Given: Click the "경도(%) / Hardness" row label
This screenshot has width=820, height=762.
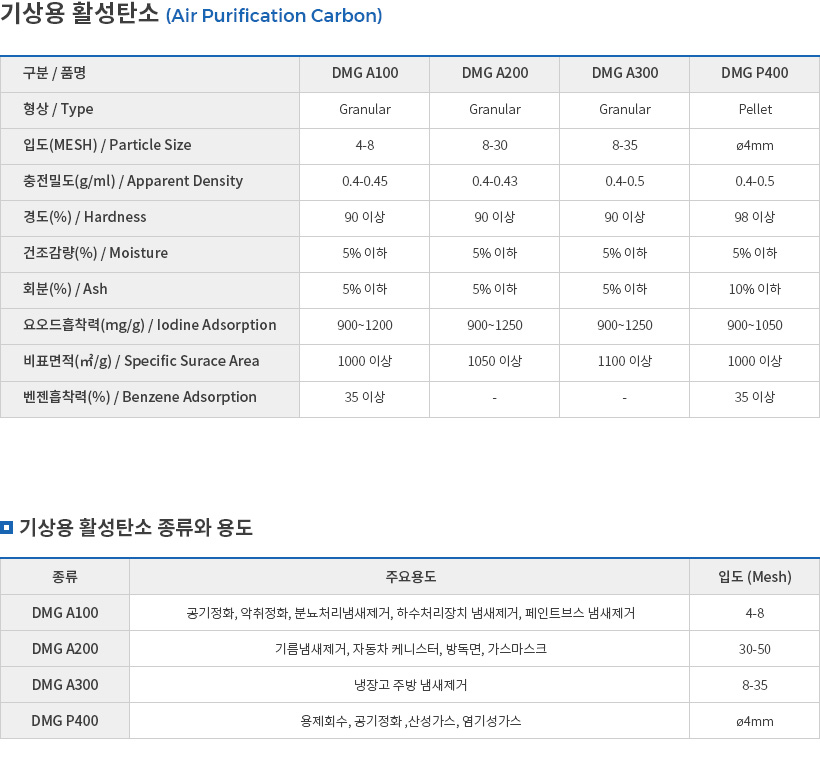Looking at the screenshot, I should pos(85,217).
